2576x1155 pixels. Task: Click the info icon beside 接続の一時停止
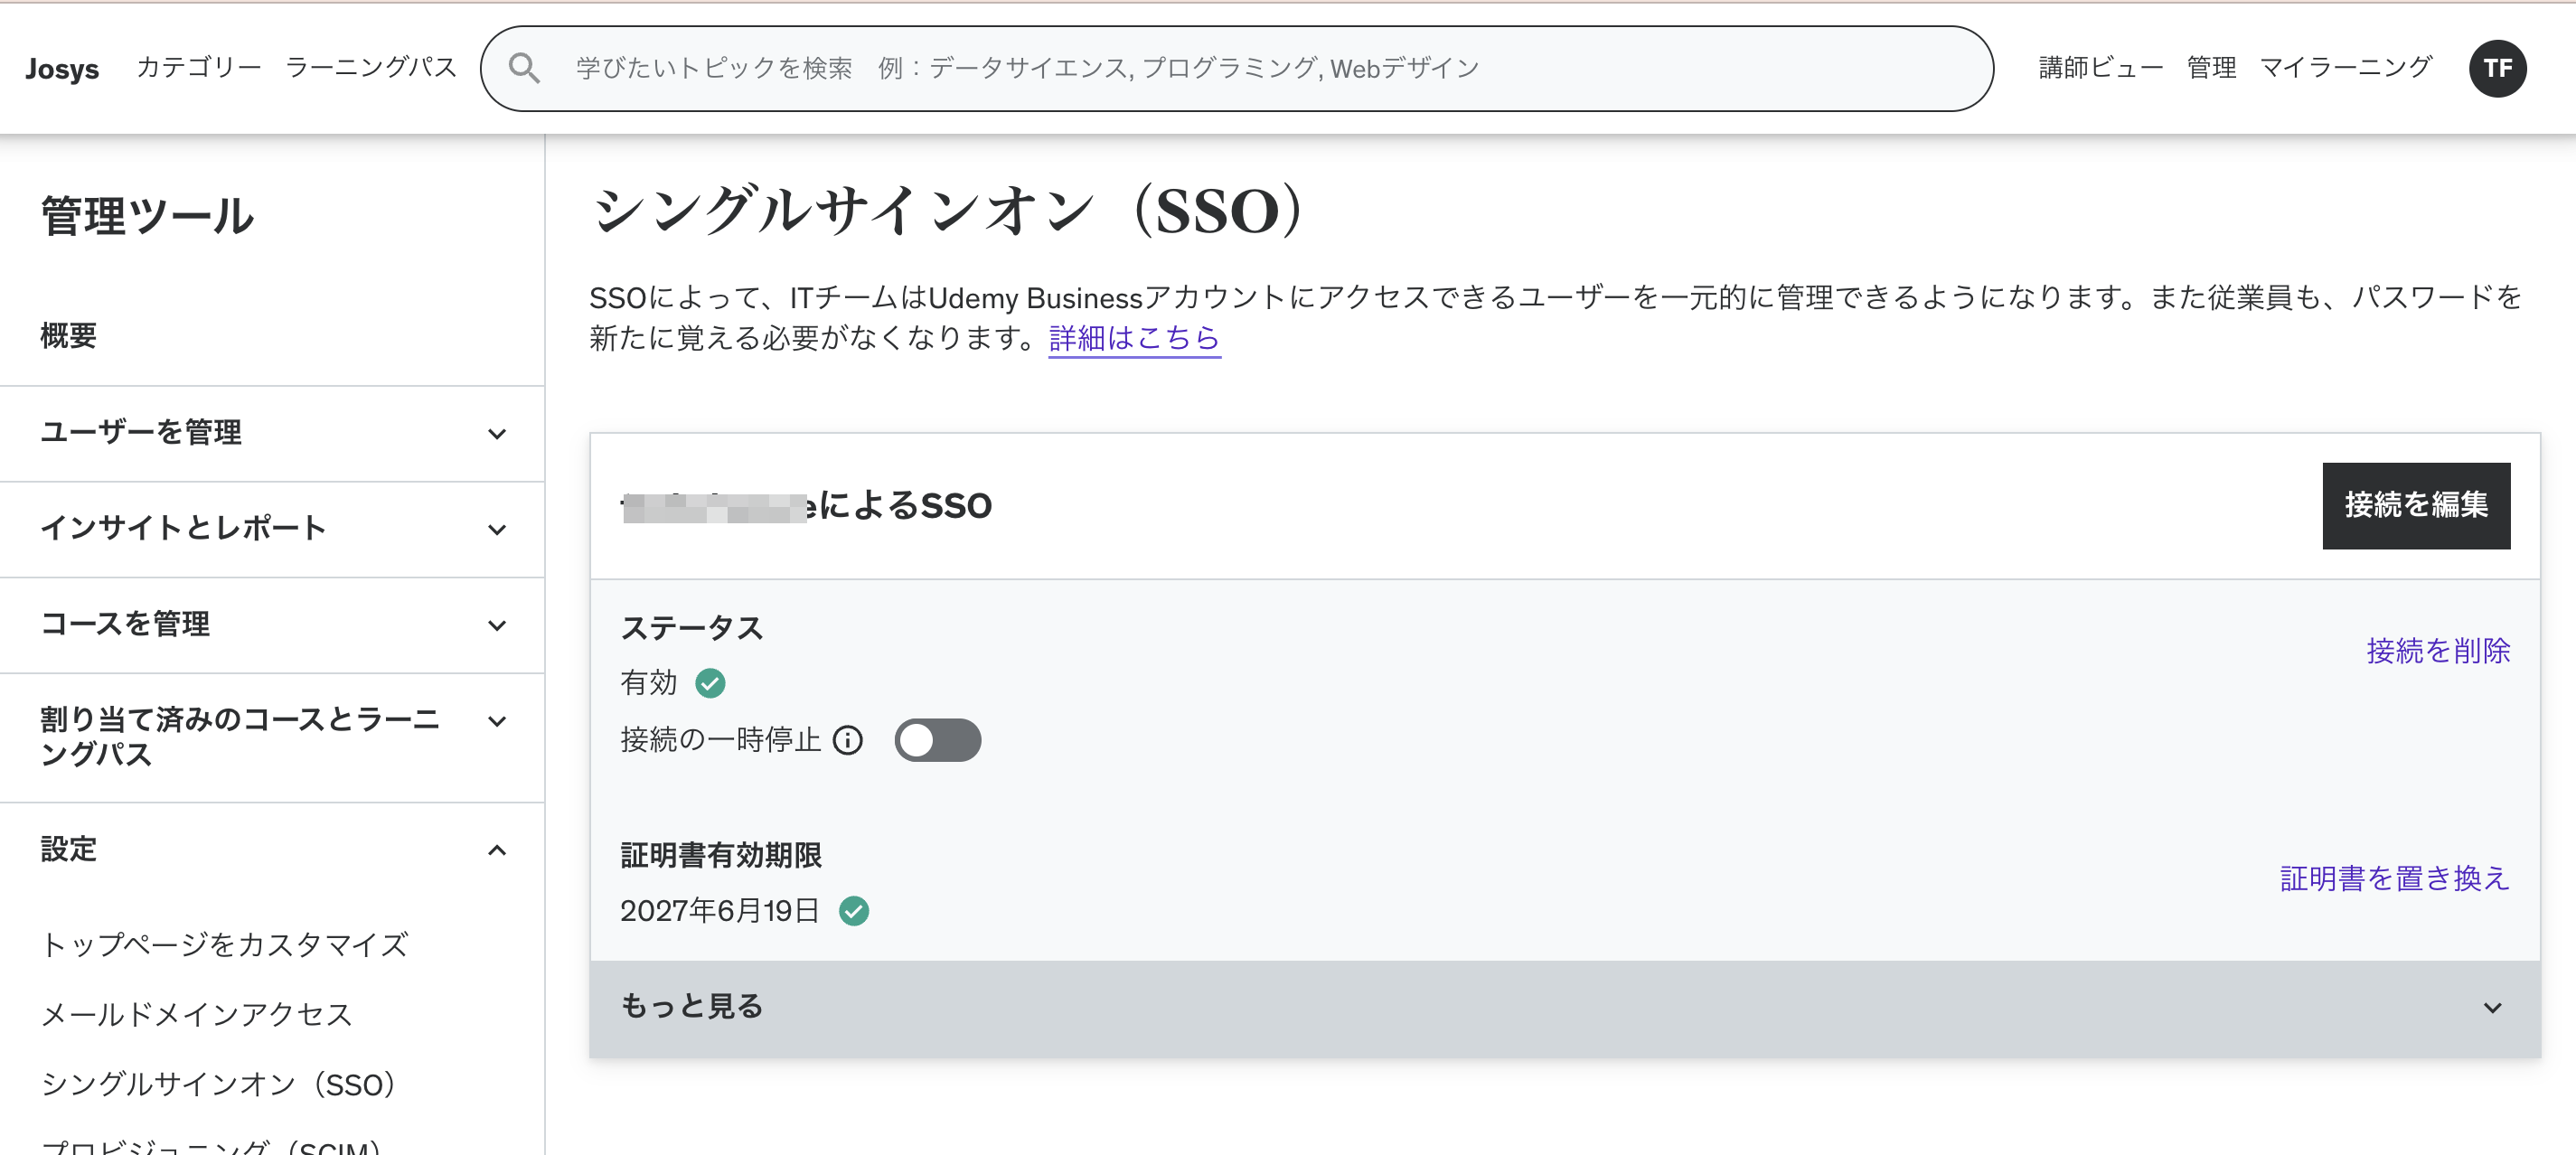[x=848, y=740]
